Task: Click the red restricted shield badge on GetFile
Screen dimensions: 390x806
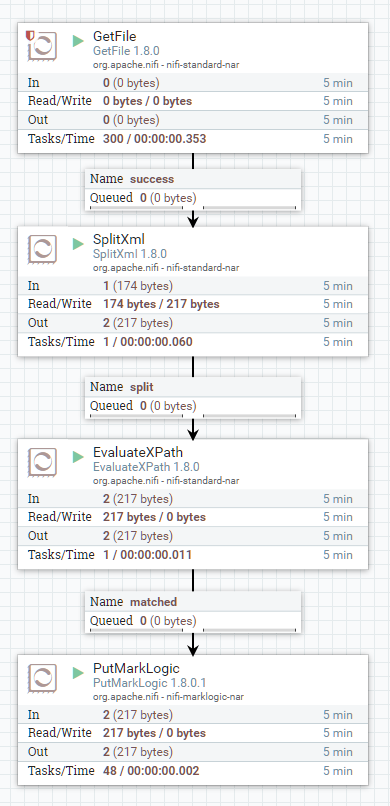Action: (30, 35)
